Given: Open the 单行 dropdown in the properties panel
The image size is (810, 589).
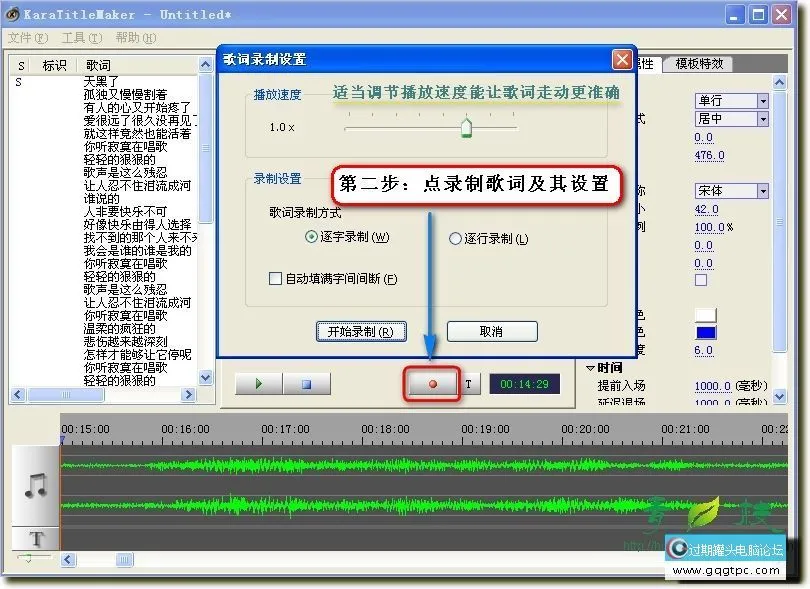Looking at the screenshot, I should click(763, 100).
